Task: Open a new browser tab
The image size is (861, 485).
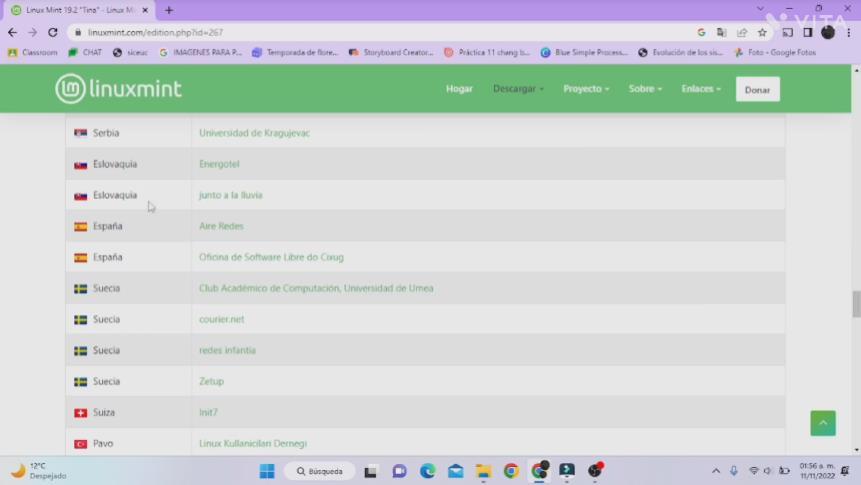Action: click(169, 10)
